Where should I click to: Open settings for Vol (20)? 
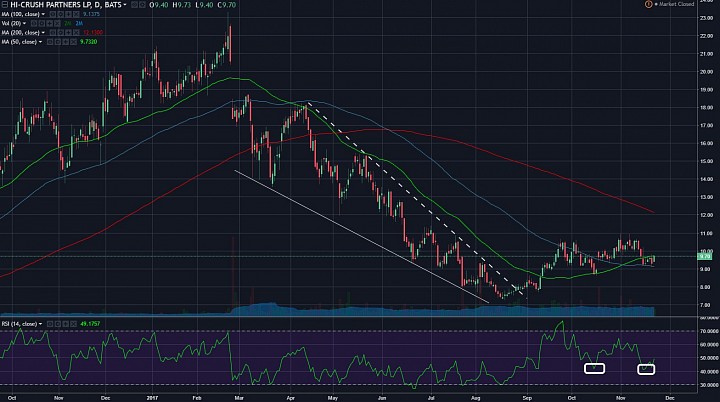(41, 23)
